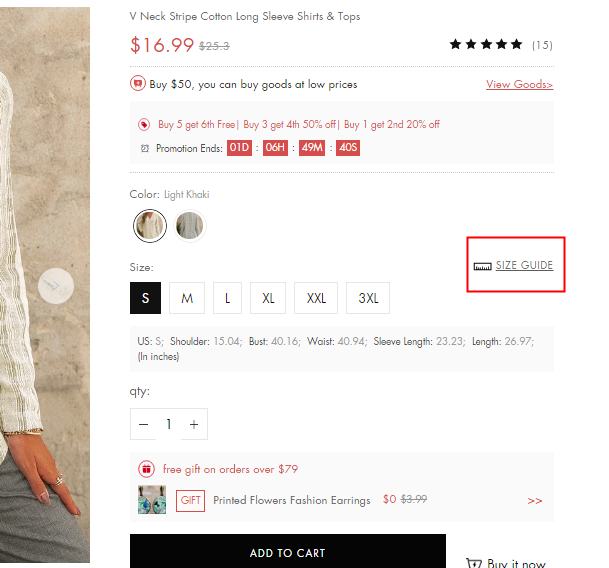Select size S option
609x568 pixels.
145,298
